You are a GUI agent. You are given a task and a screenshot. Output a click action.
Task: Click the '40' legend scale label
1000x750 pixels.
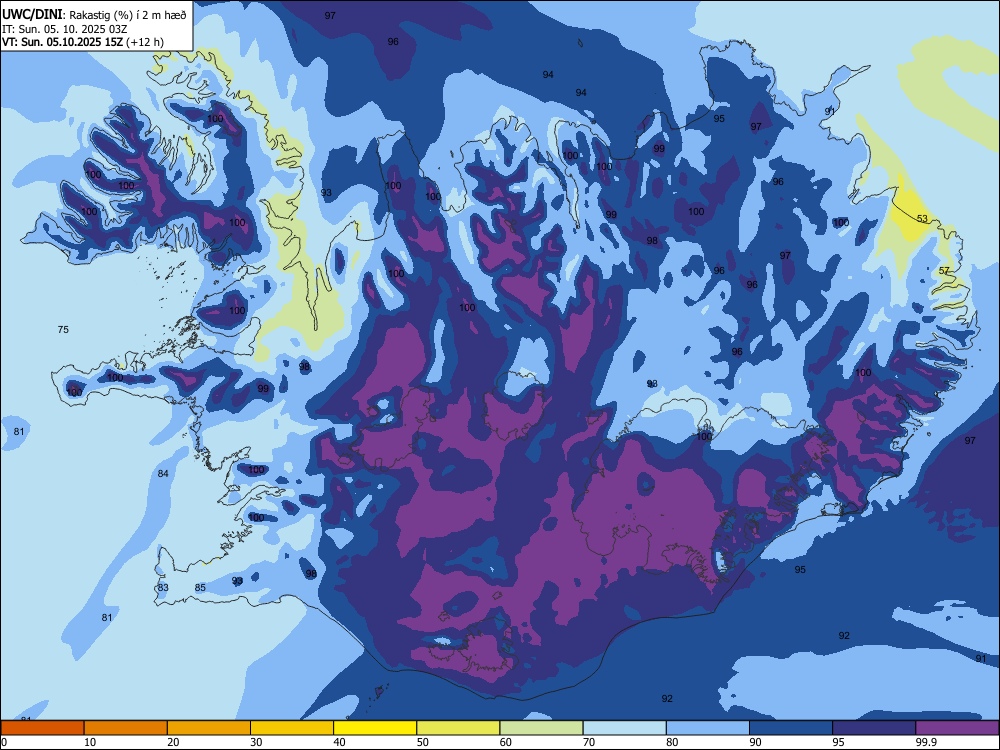(x=339, y=742)
